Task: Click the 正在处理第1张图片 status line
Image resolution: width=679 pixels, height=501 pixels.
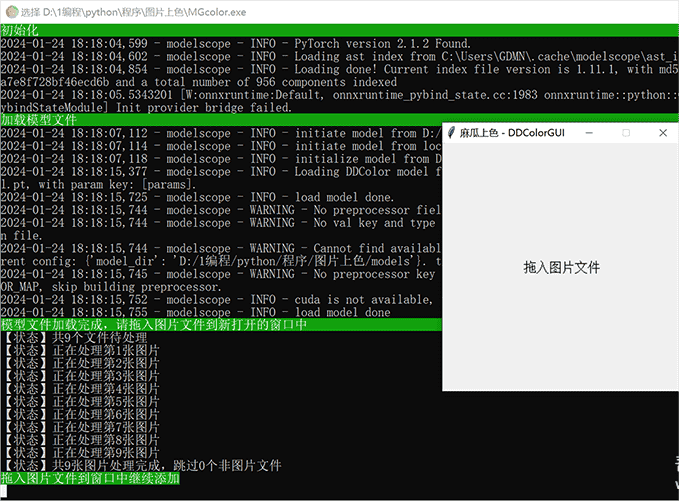Action: [x=82, y=350]
